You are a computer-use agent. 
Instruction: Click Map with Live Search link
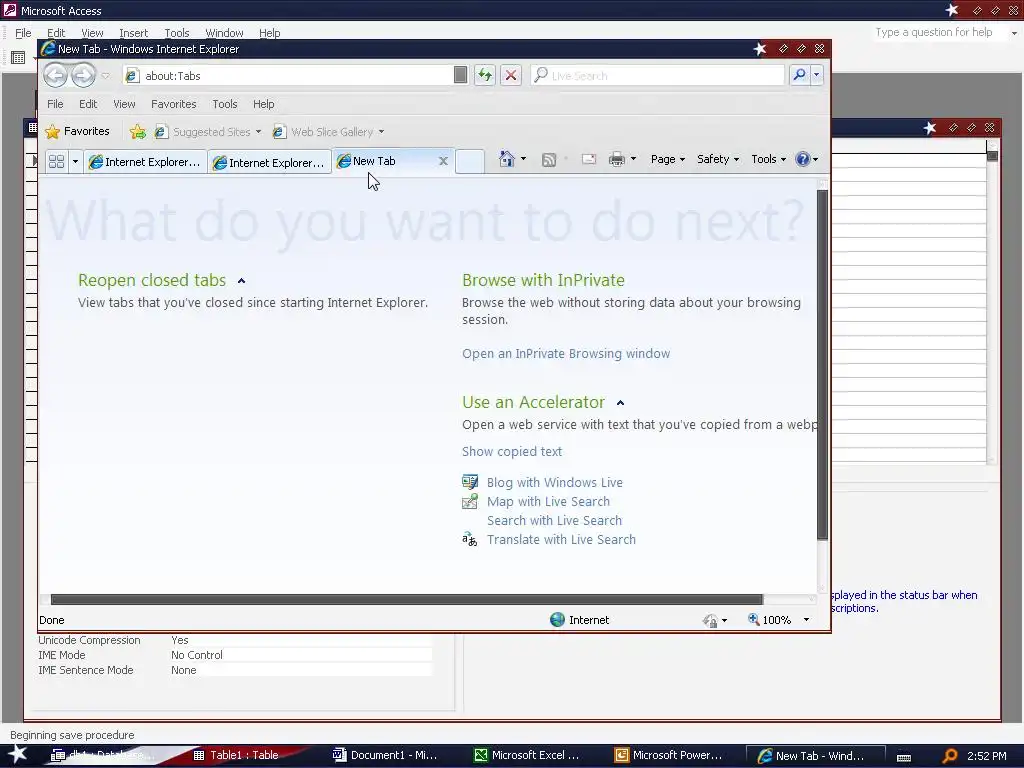click(x=548, y=502)
